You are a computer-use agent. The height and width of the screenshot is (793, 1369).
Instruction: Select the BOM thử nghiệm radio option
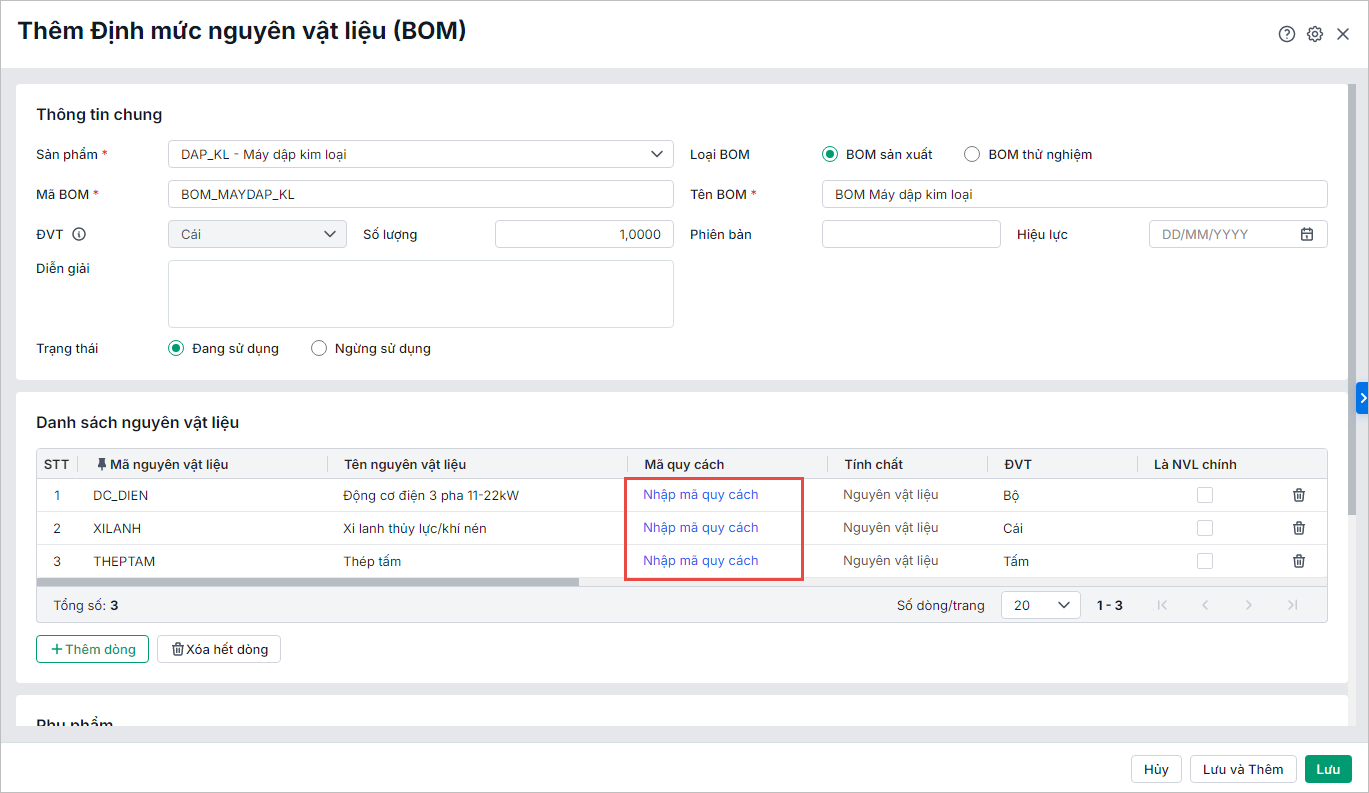972,154
